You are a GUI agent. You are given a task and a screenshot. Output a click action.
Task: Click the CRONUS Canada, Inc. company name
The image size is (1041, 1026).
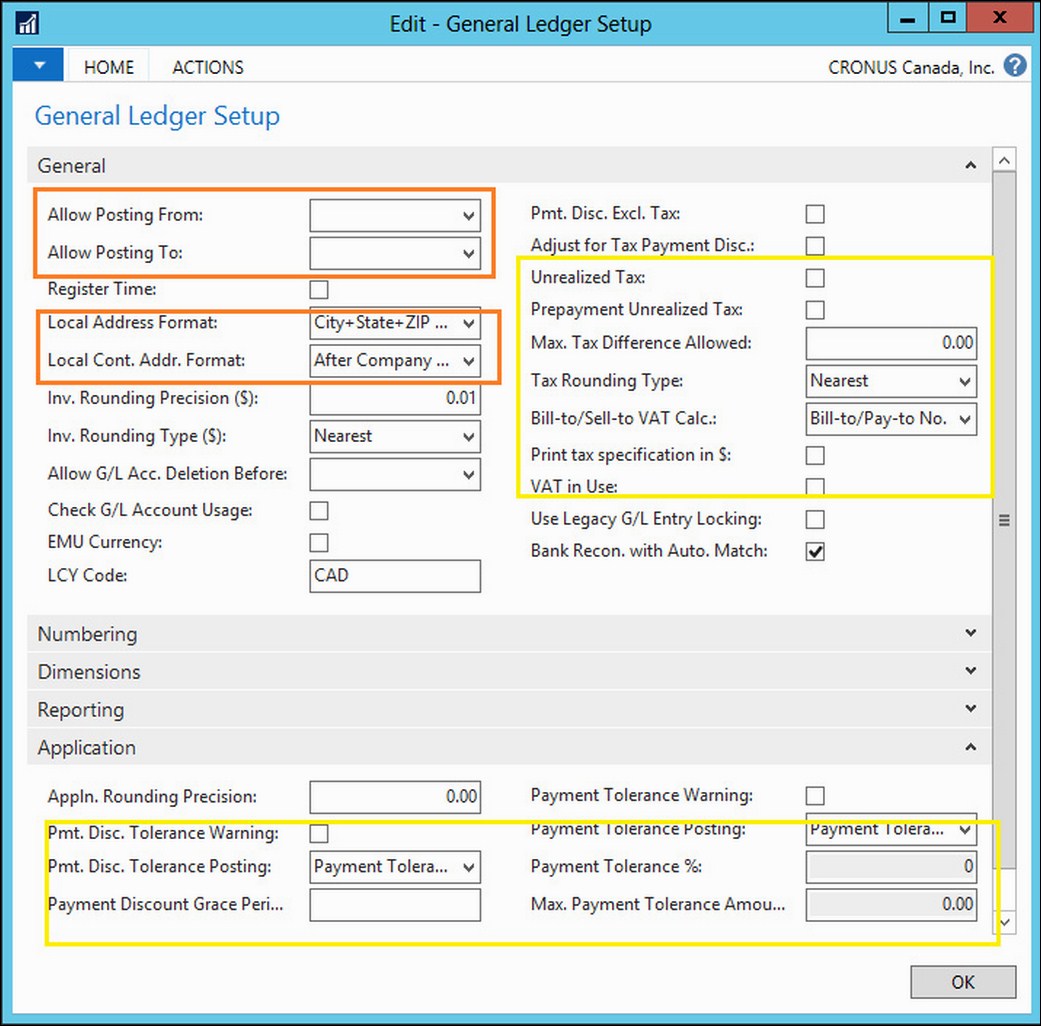(911, 67)
